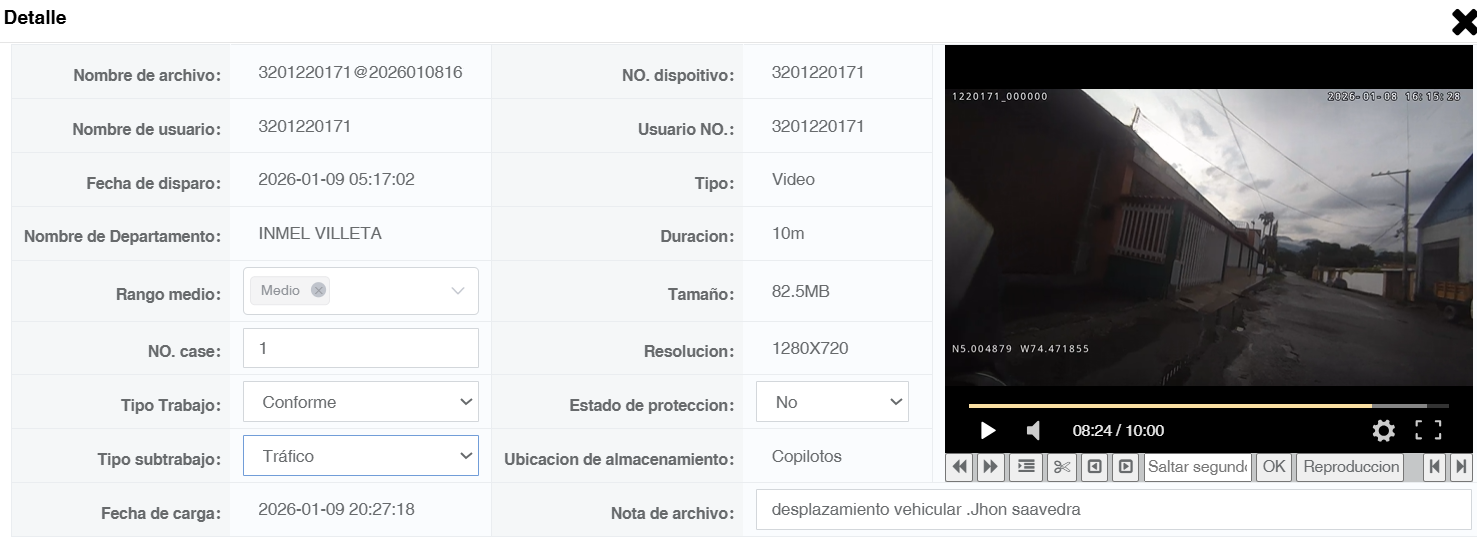The width and height of the screenshot is (1477, 541).
Task: Seek on the video progress bar
Action: [1209, 406]
